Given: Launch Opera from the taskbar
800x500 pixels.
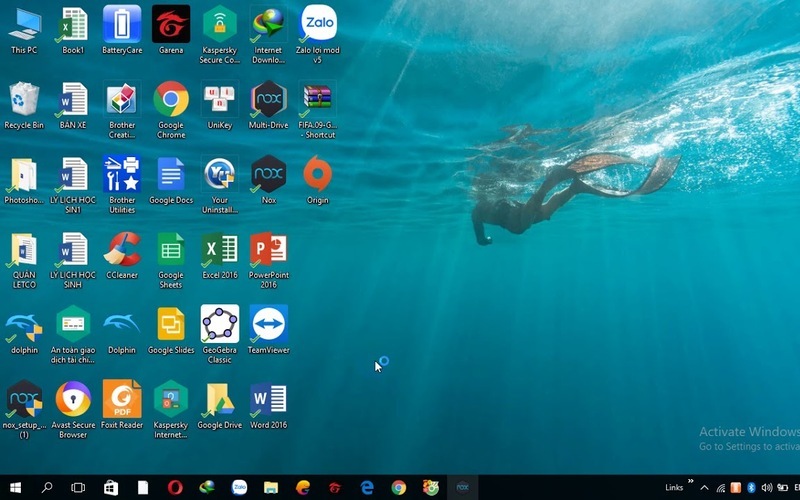Looking at the screenshot, I should click(175, 488).
